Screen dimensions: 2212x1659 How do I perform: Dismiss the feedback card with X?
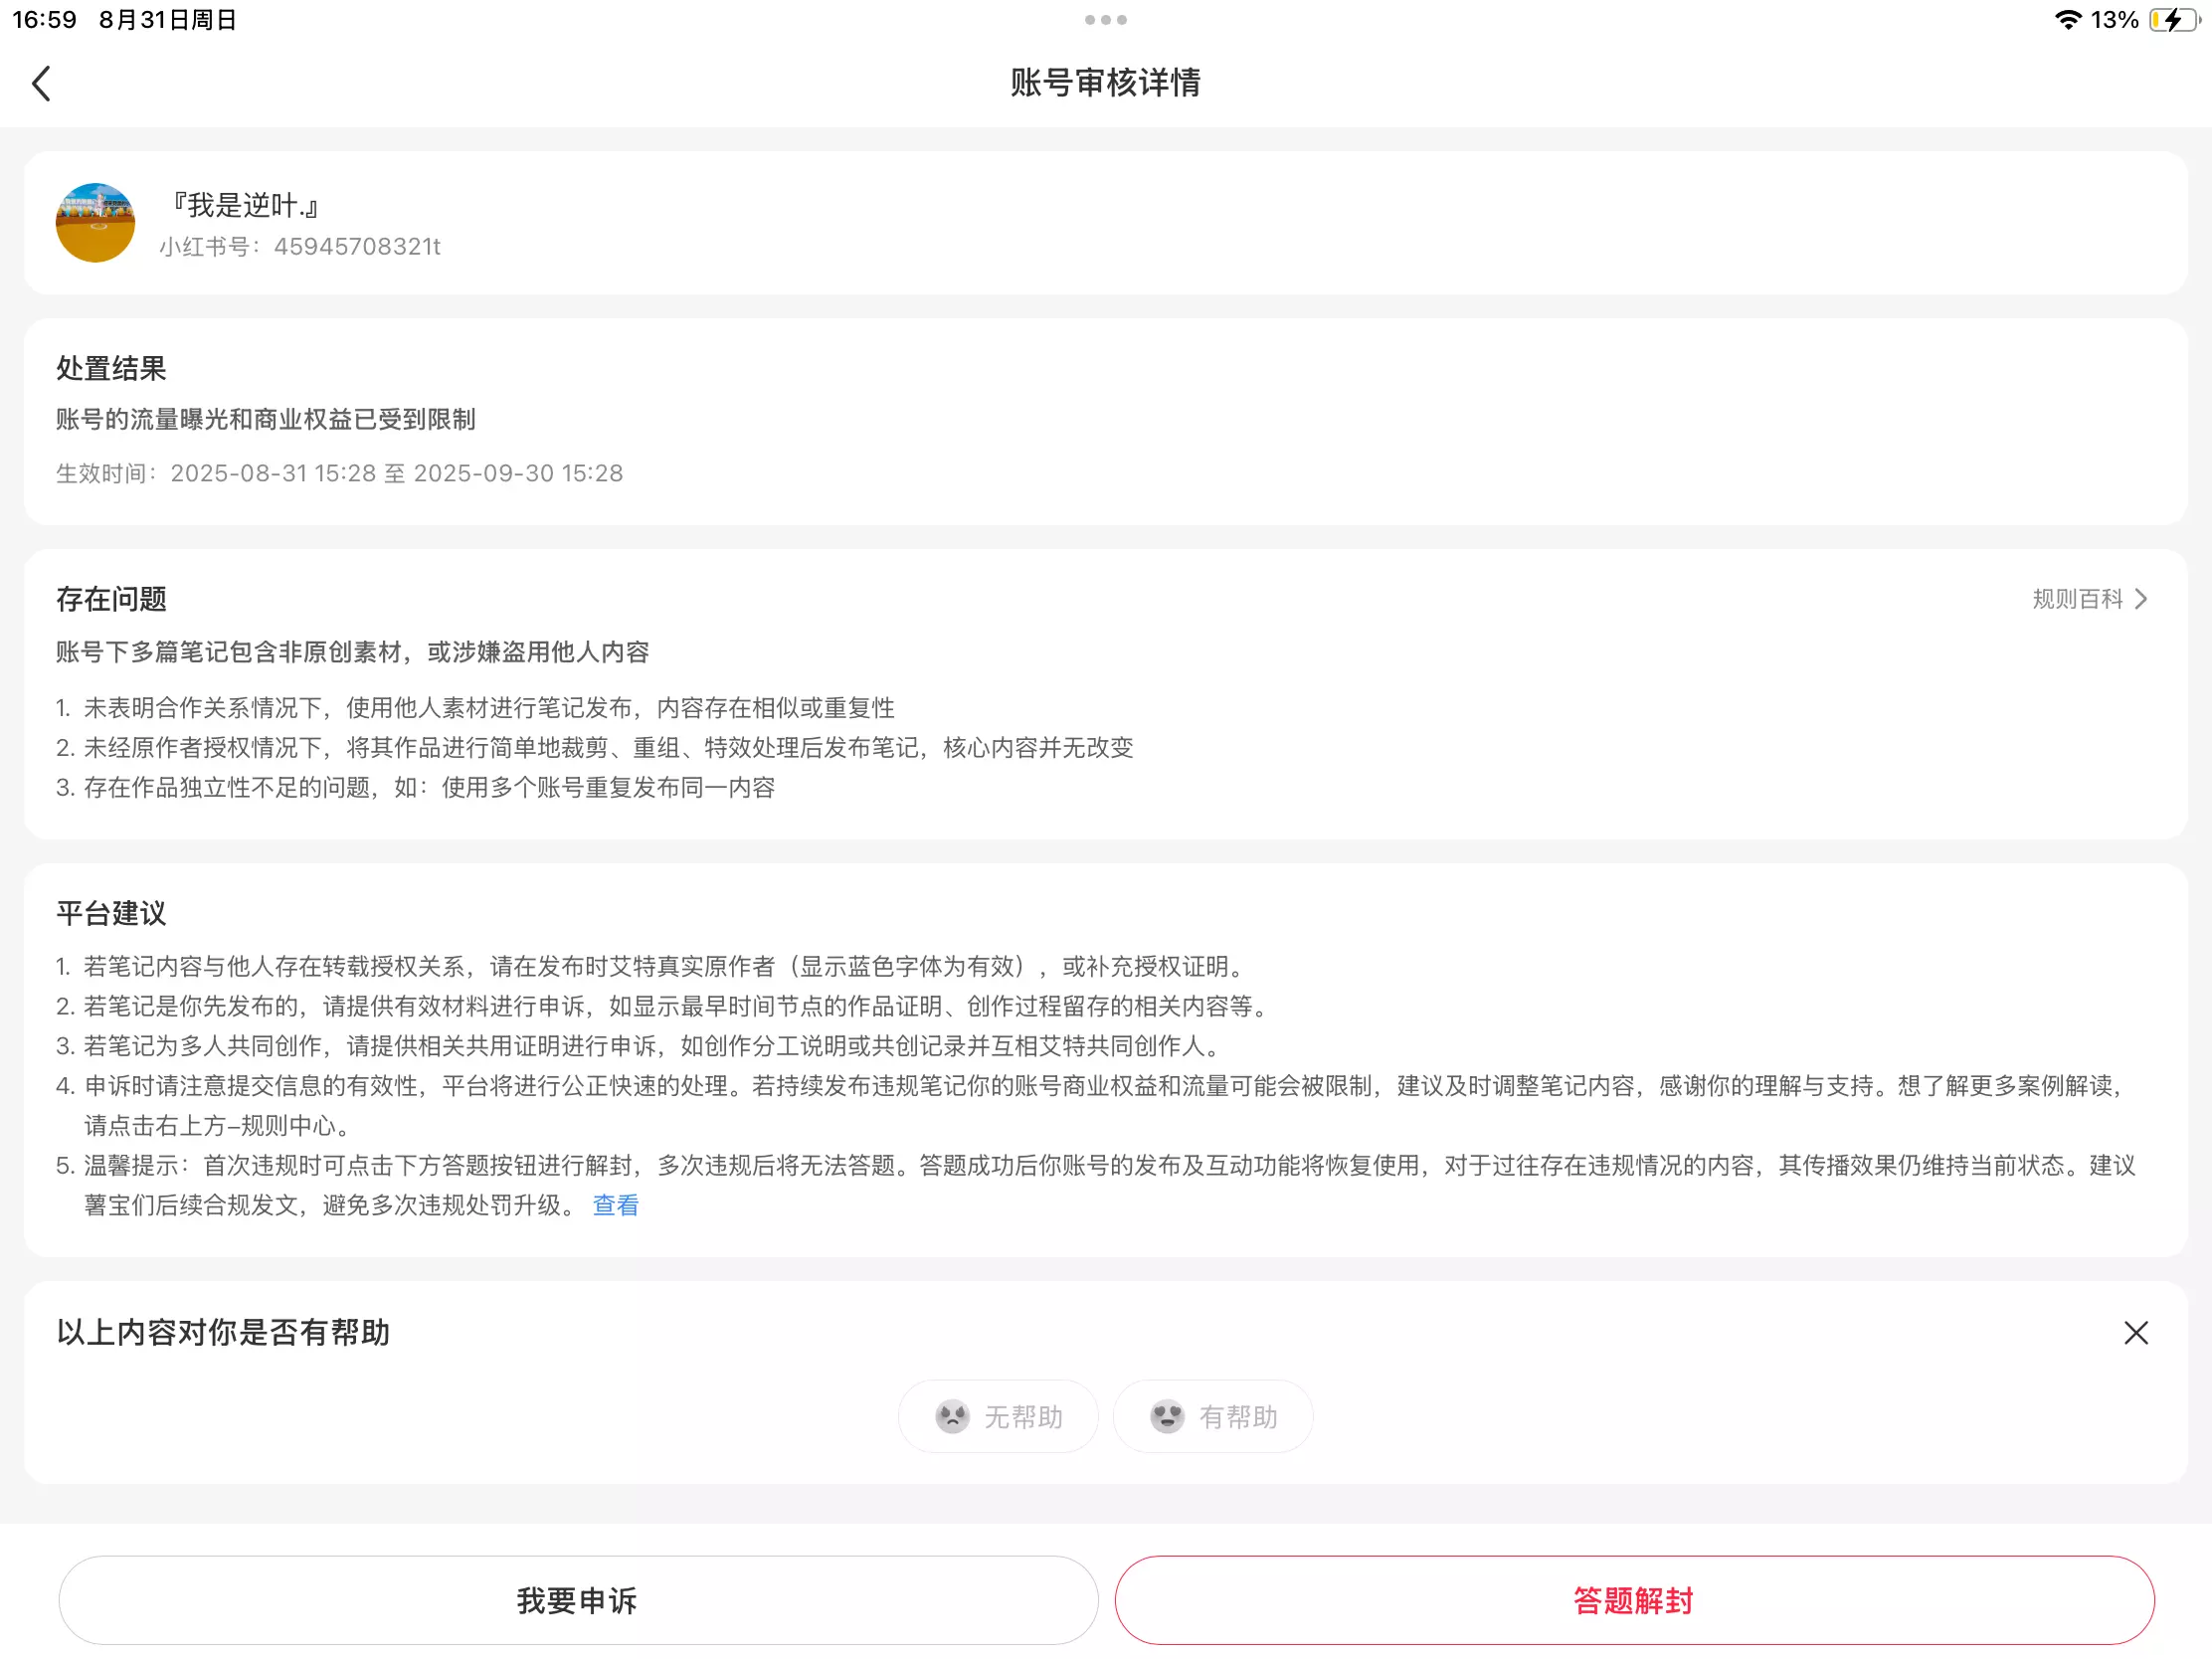pos(2135,1332)
